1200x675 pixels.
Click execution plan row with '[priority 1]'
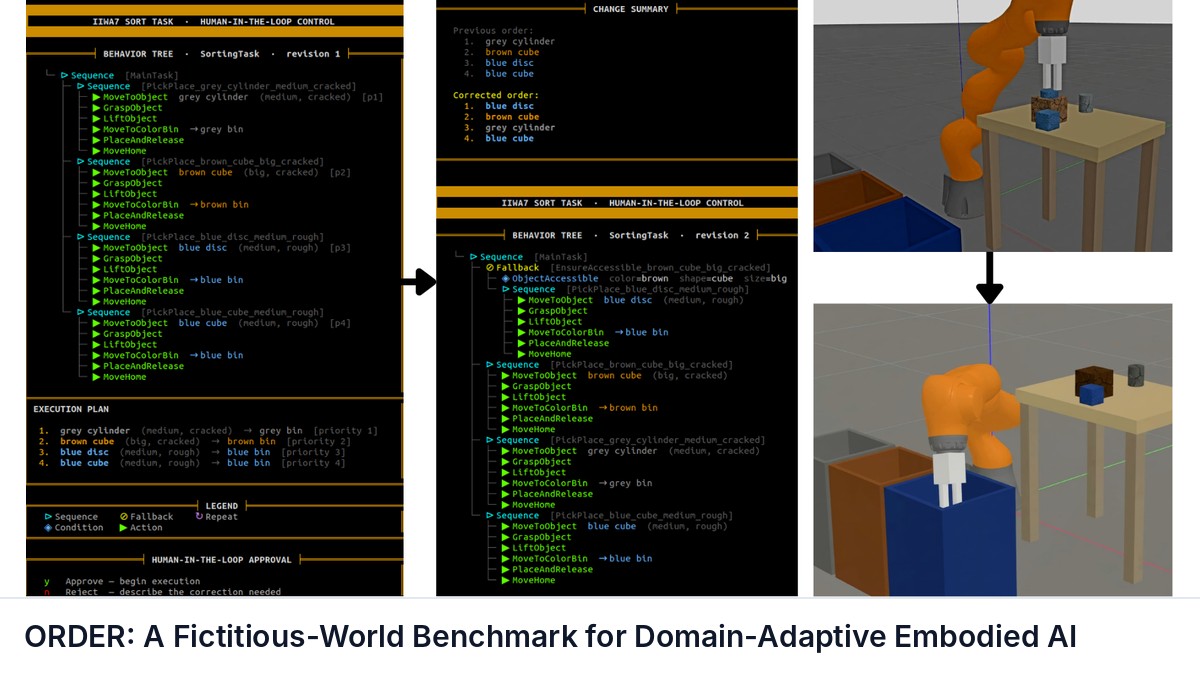click(x=208, y=431)
